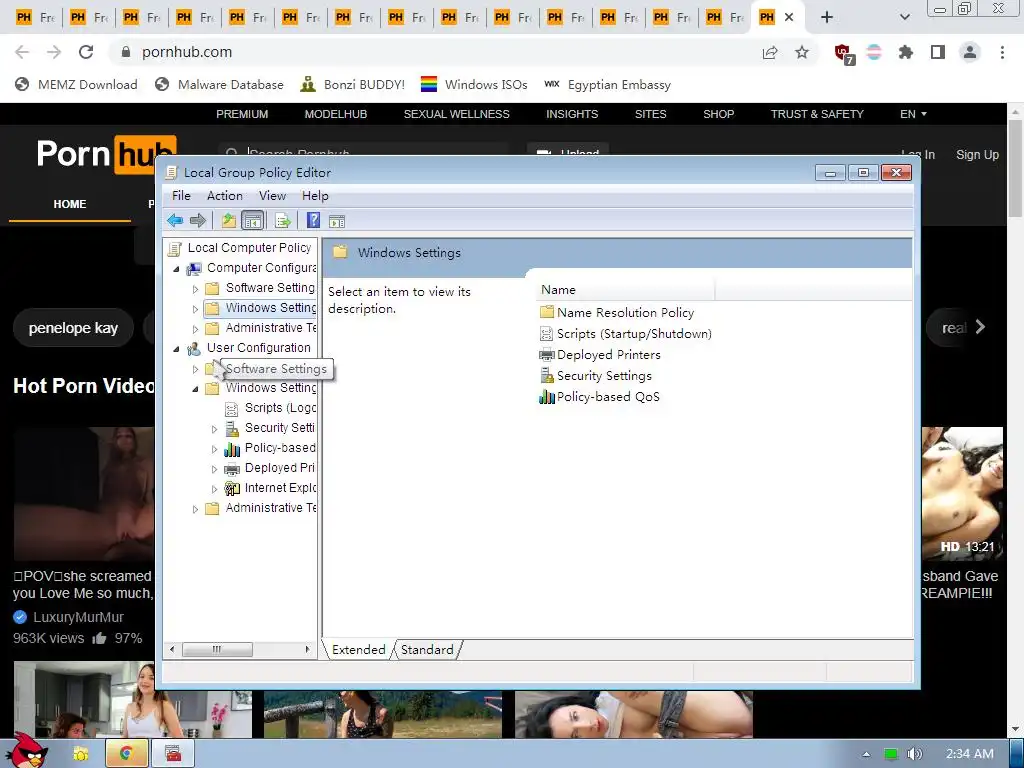Switch to the Extended tab
This screenshot has width=1024, height=768.
359,650
